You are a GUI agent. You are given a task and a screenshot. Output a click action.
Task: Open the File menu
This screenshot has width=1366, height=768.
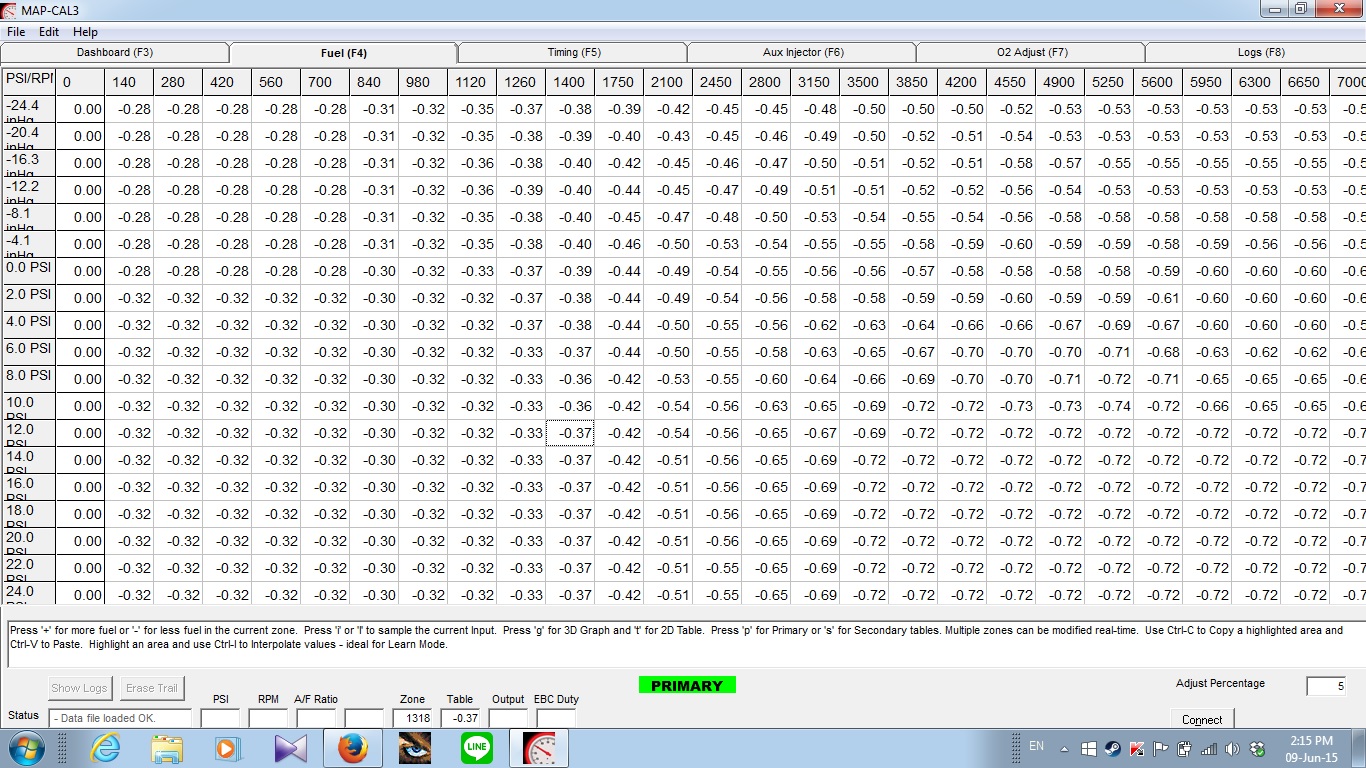pos(15,31)
